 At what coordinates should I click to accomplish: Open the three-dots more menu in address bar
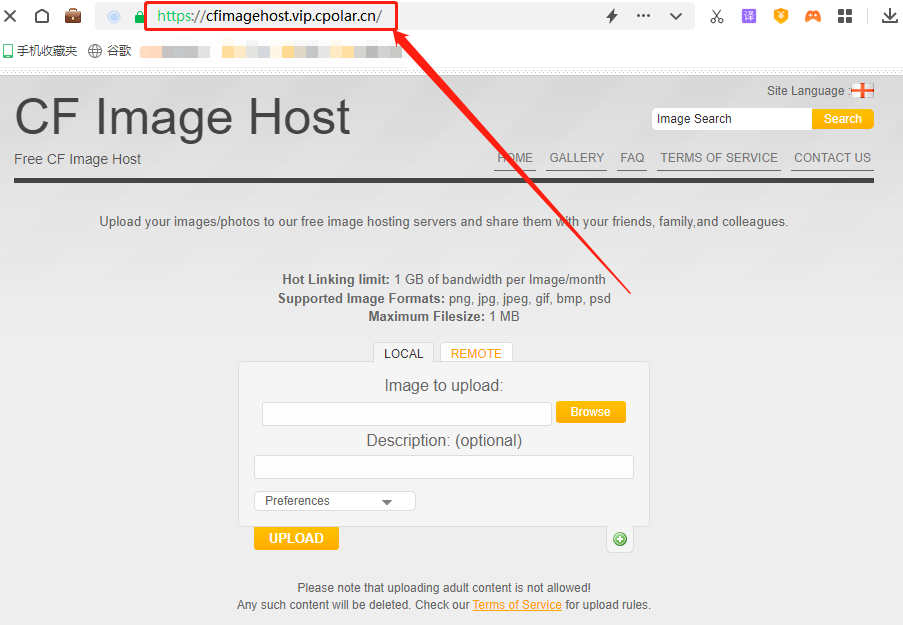click(x=643, y=16)
